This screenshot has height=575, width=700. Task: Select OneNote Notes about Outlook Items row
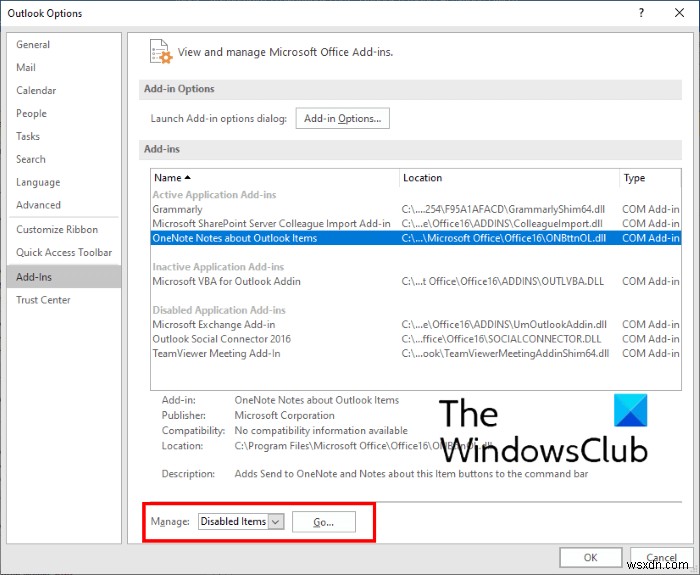click(416, 238)
